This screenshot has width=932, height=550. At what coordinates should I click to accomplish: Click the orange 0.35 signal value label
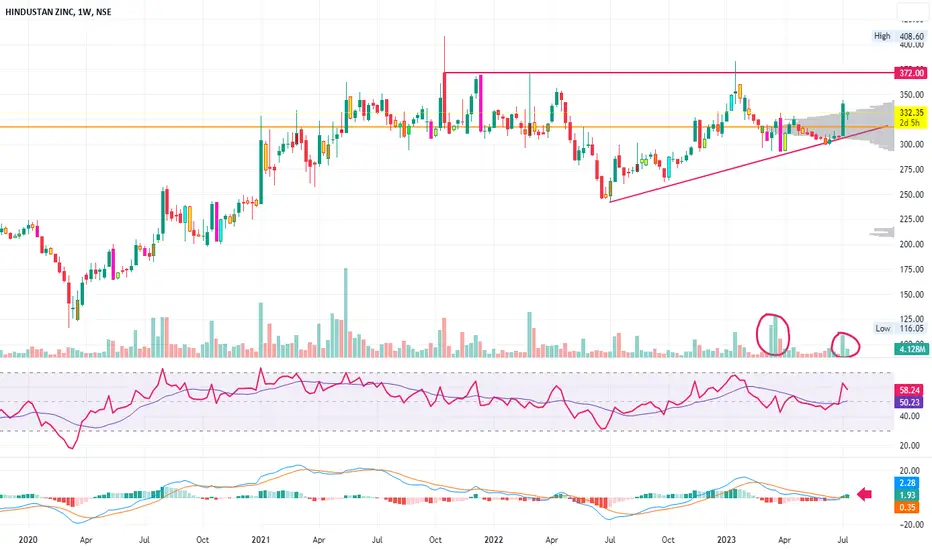coord(908,507)
